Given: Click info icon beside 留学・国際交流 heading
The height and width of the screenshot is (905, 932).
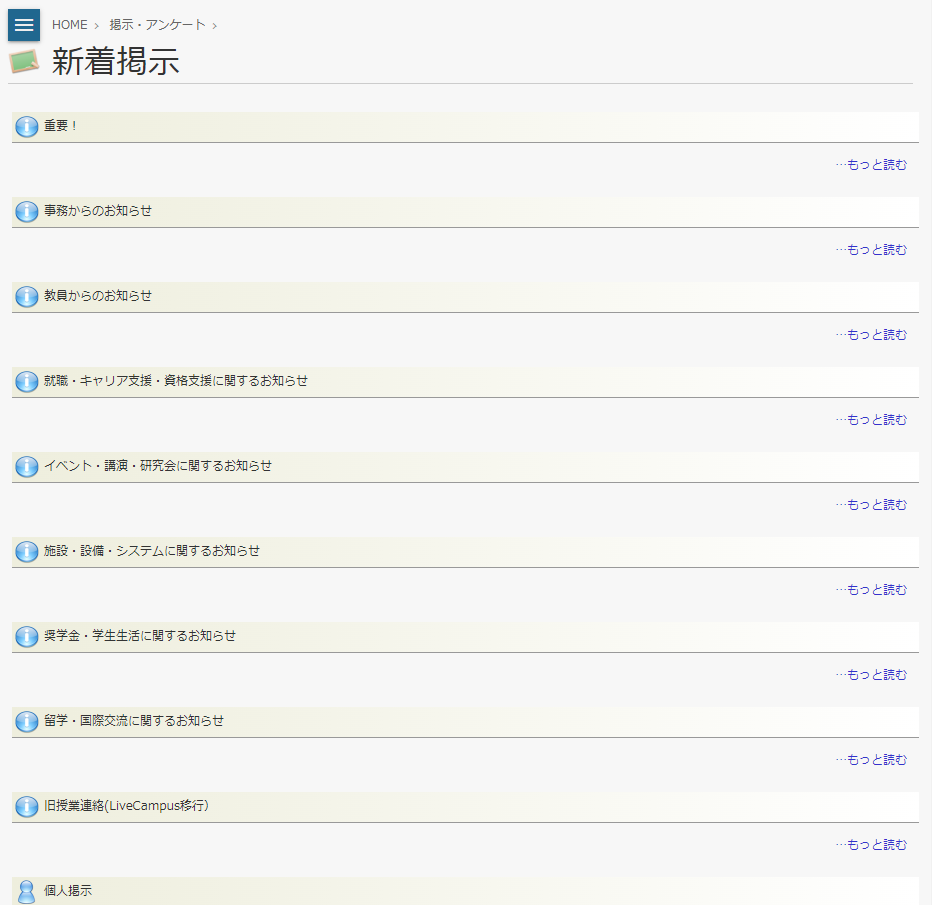Looking at the screenshot, I should 27,721.
